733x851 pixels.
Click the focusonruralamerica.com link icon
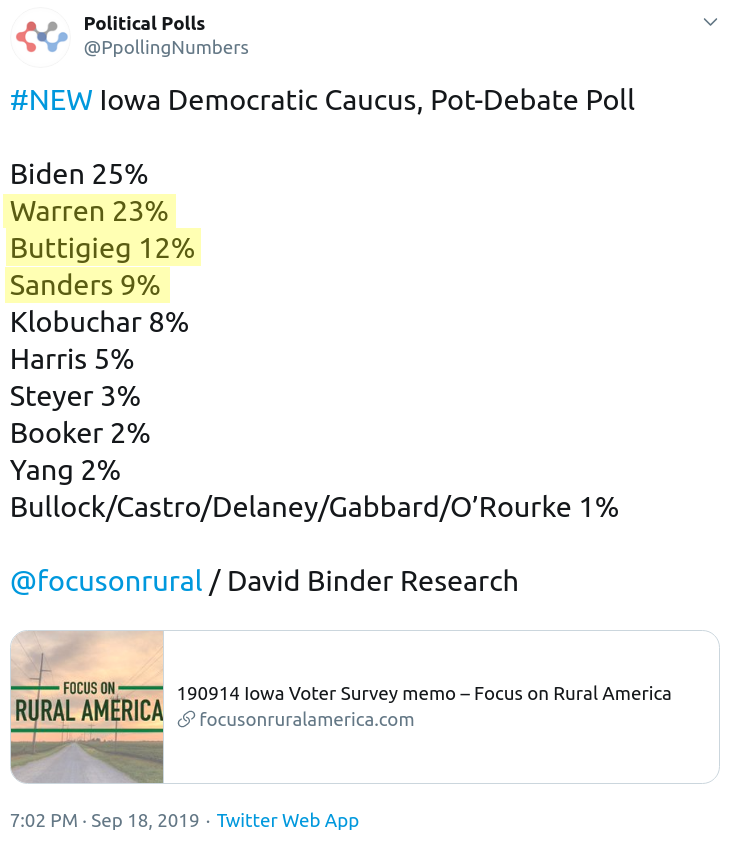pyautogui.click(x=186, y=720)
